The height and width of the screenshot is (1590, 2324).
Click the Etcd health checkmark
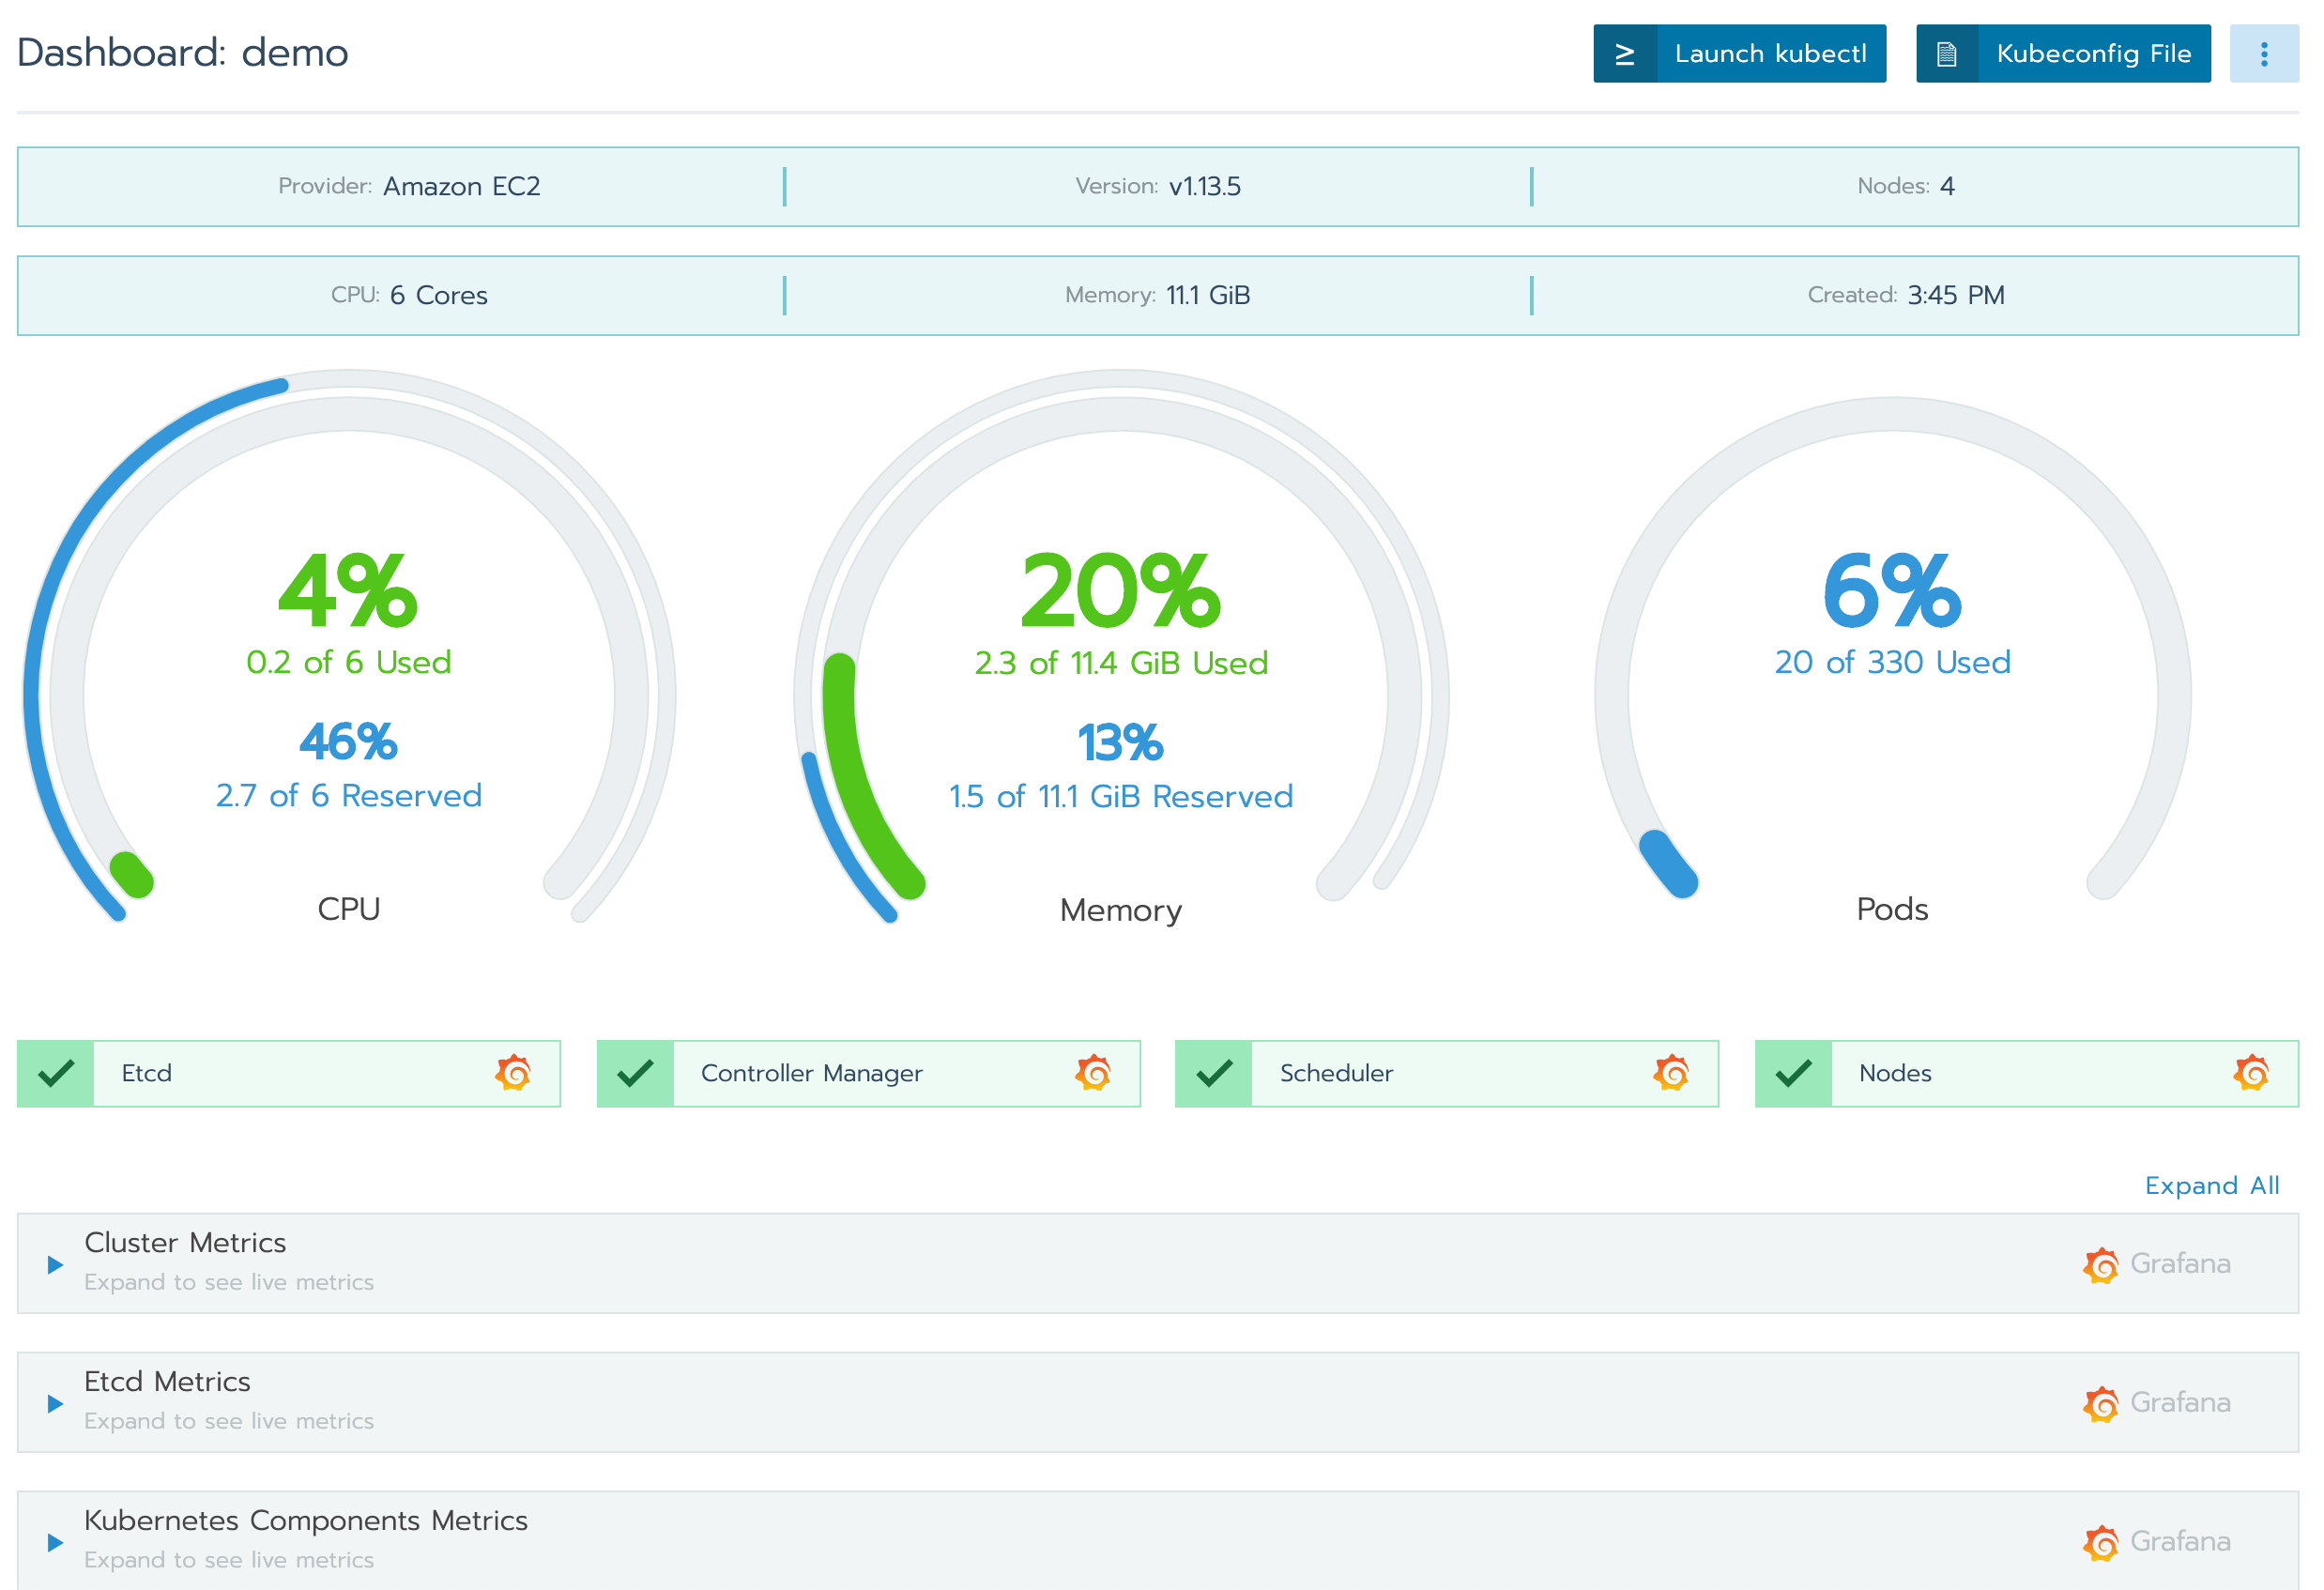point(55,1073)
